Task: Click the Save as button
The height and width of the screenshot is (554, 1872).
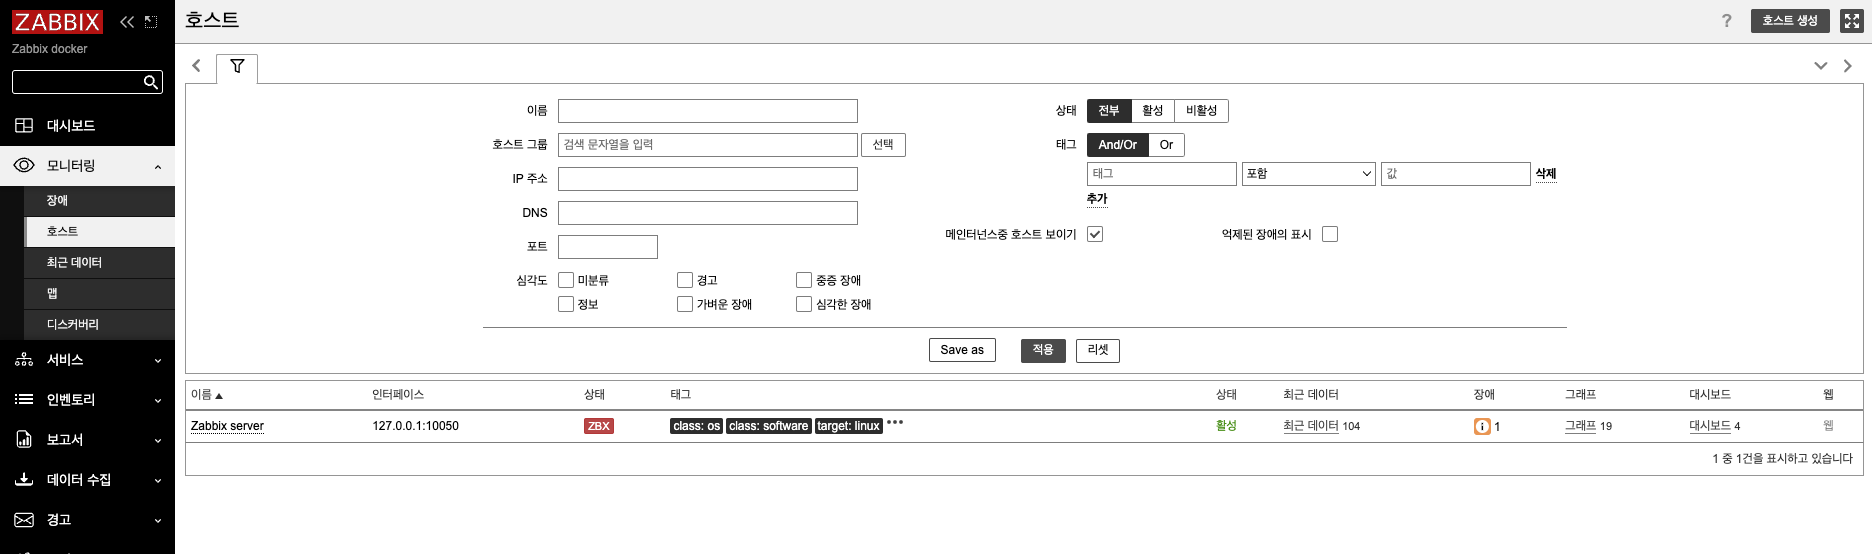Action: (962, 350)
